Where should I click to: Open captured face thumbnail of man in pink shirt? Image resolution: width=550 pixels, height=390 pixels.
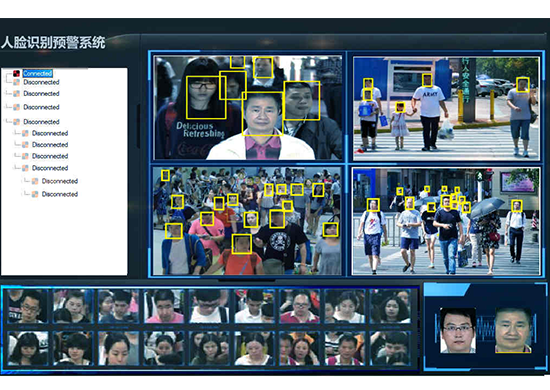(x=165, y=306)
